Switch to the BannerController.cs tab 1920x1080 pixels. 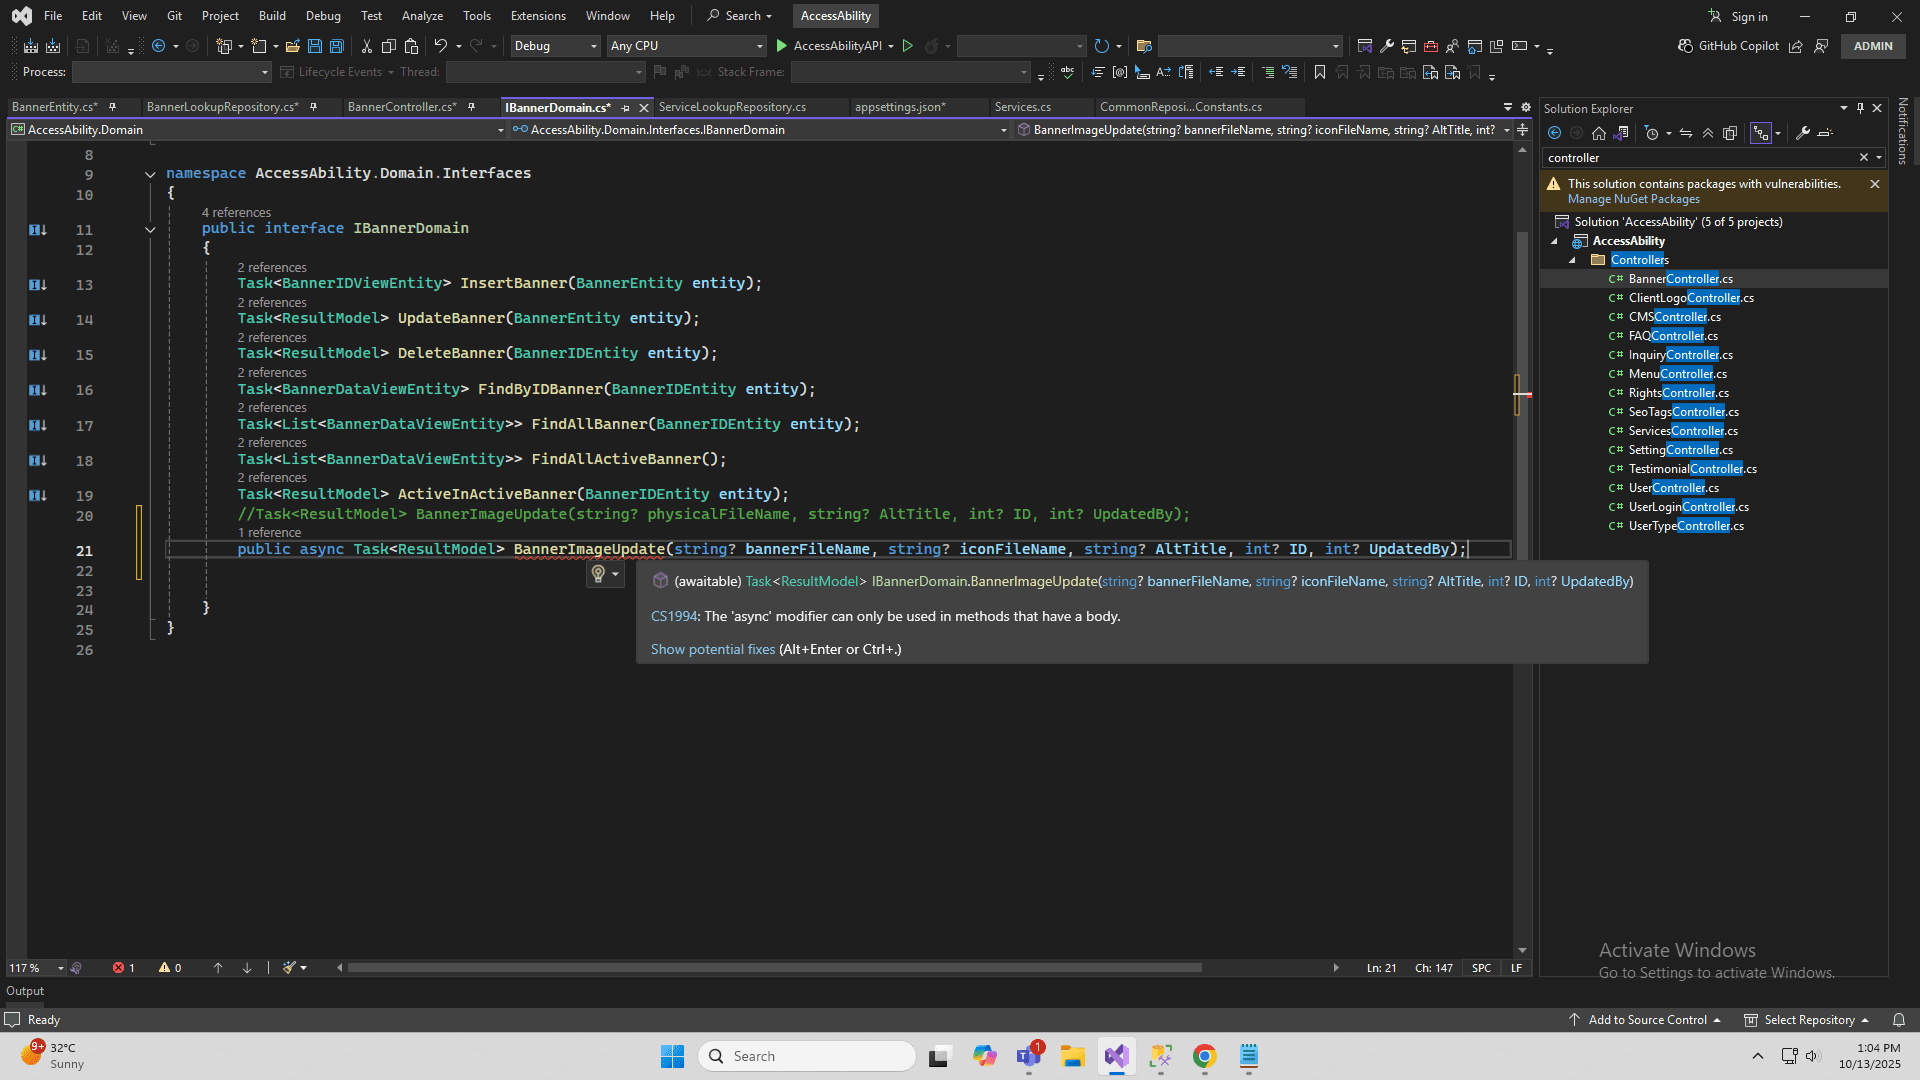point(401,107)
